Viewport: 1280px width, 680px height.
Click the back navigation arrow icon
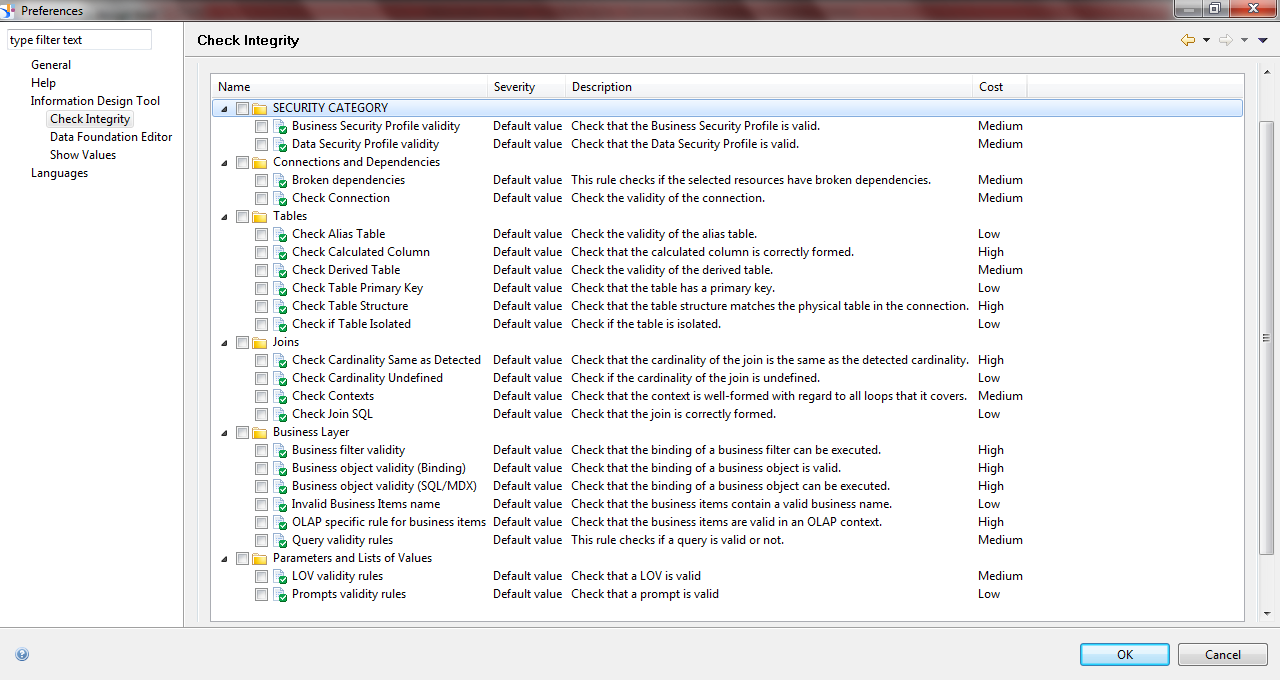[1187, 40]
